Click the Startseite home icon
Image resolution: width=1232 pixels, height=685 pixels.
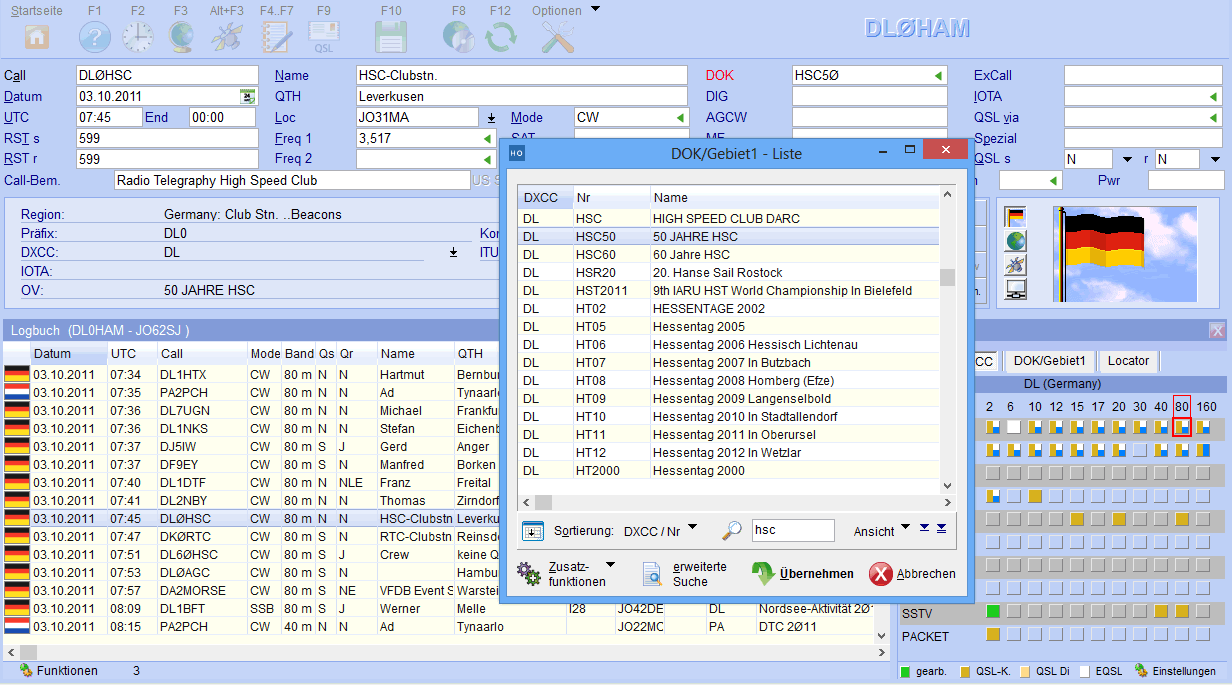pos(37,37)
